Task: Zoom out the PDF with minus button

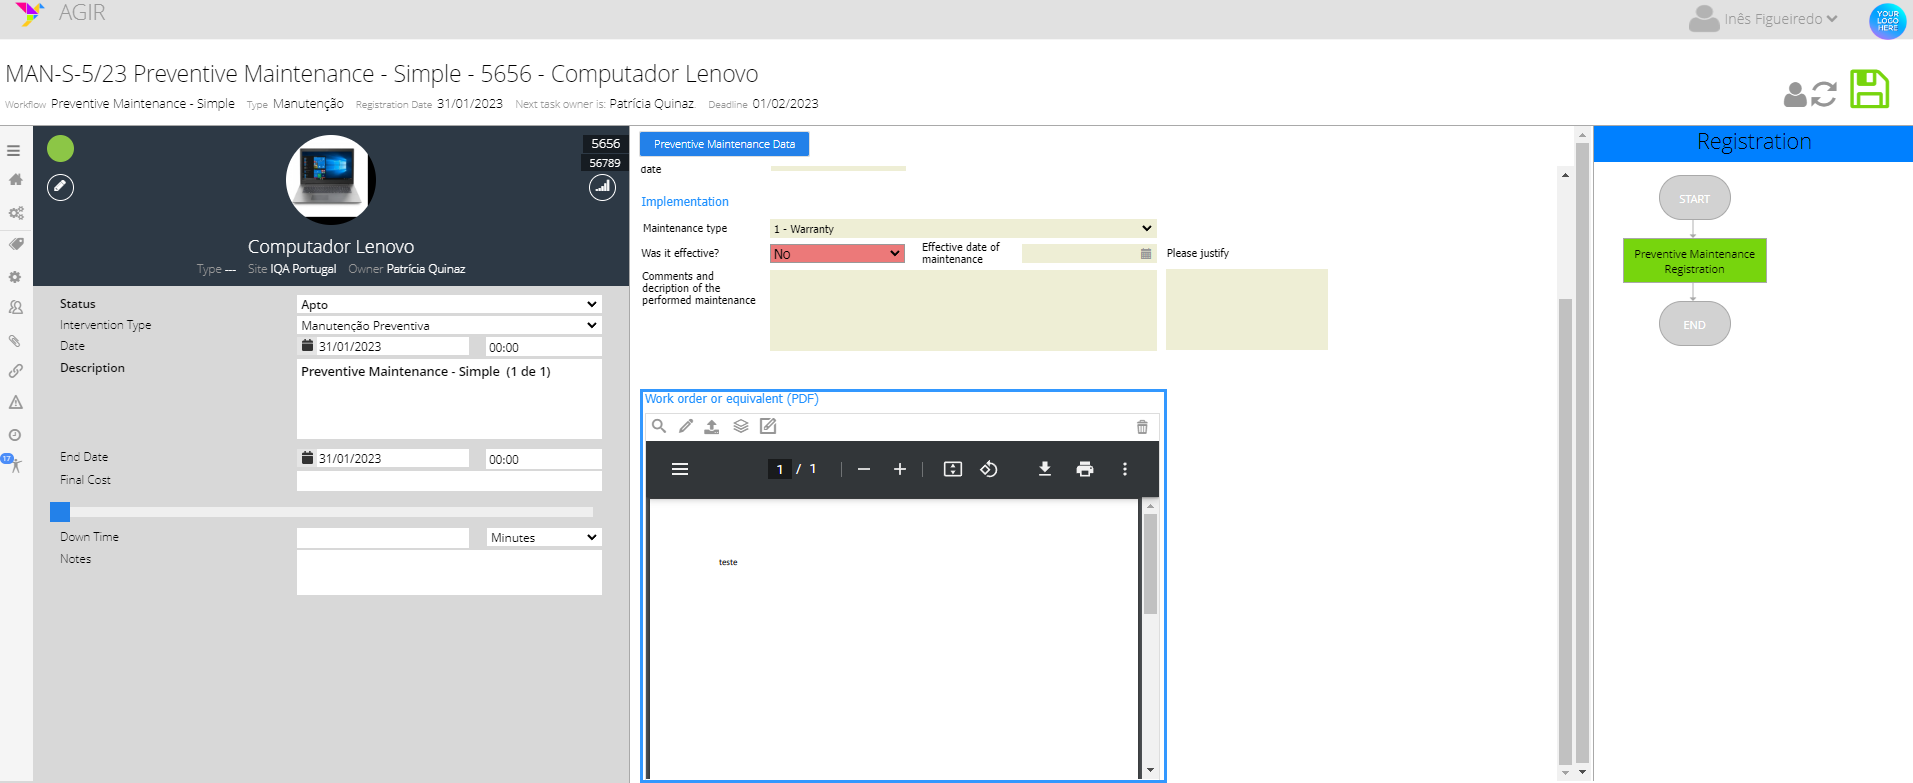Action: pyautogui.click(x=864, y=469)
